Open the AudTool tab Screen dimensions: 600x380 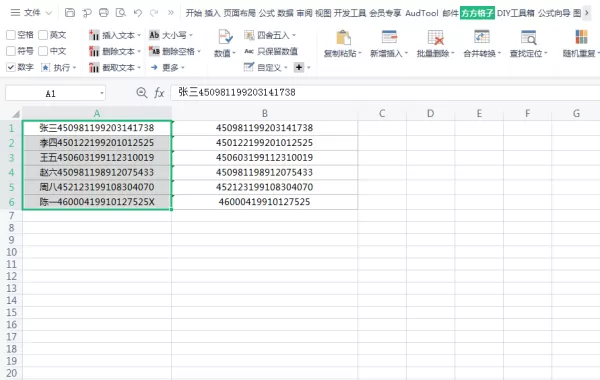point(422,13)
